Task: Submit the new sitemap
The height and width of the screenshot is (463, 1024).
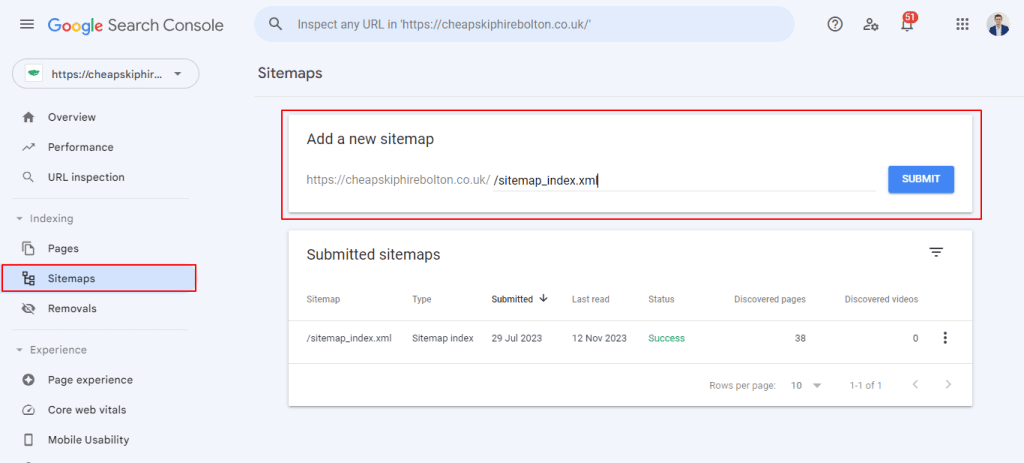Action: point(921,179)
